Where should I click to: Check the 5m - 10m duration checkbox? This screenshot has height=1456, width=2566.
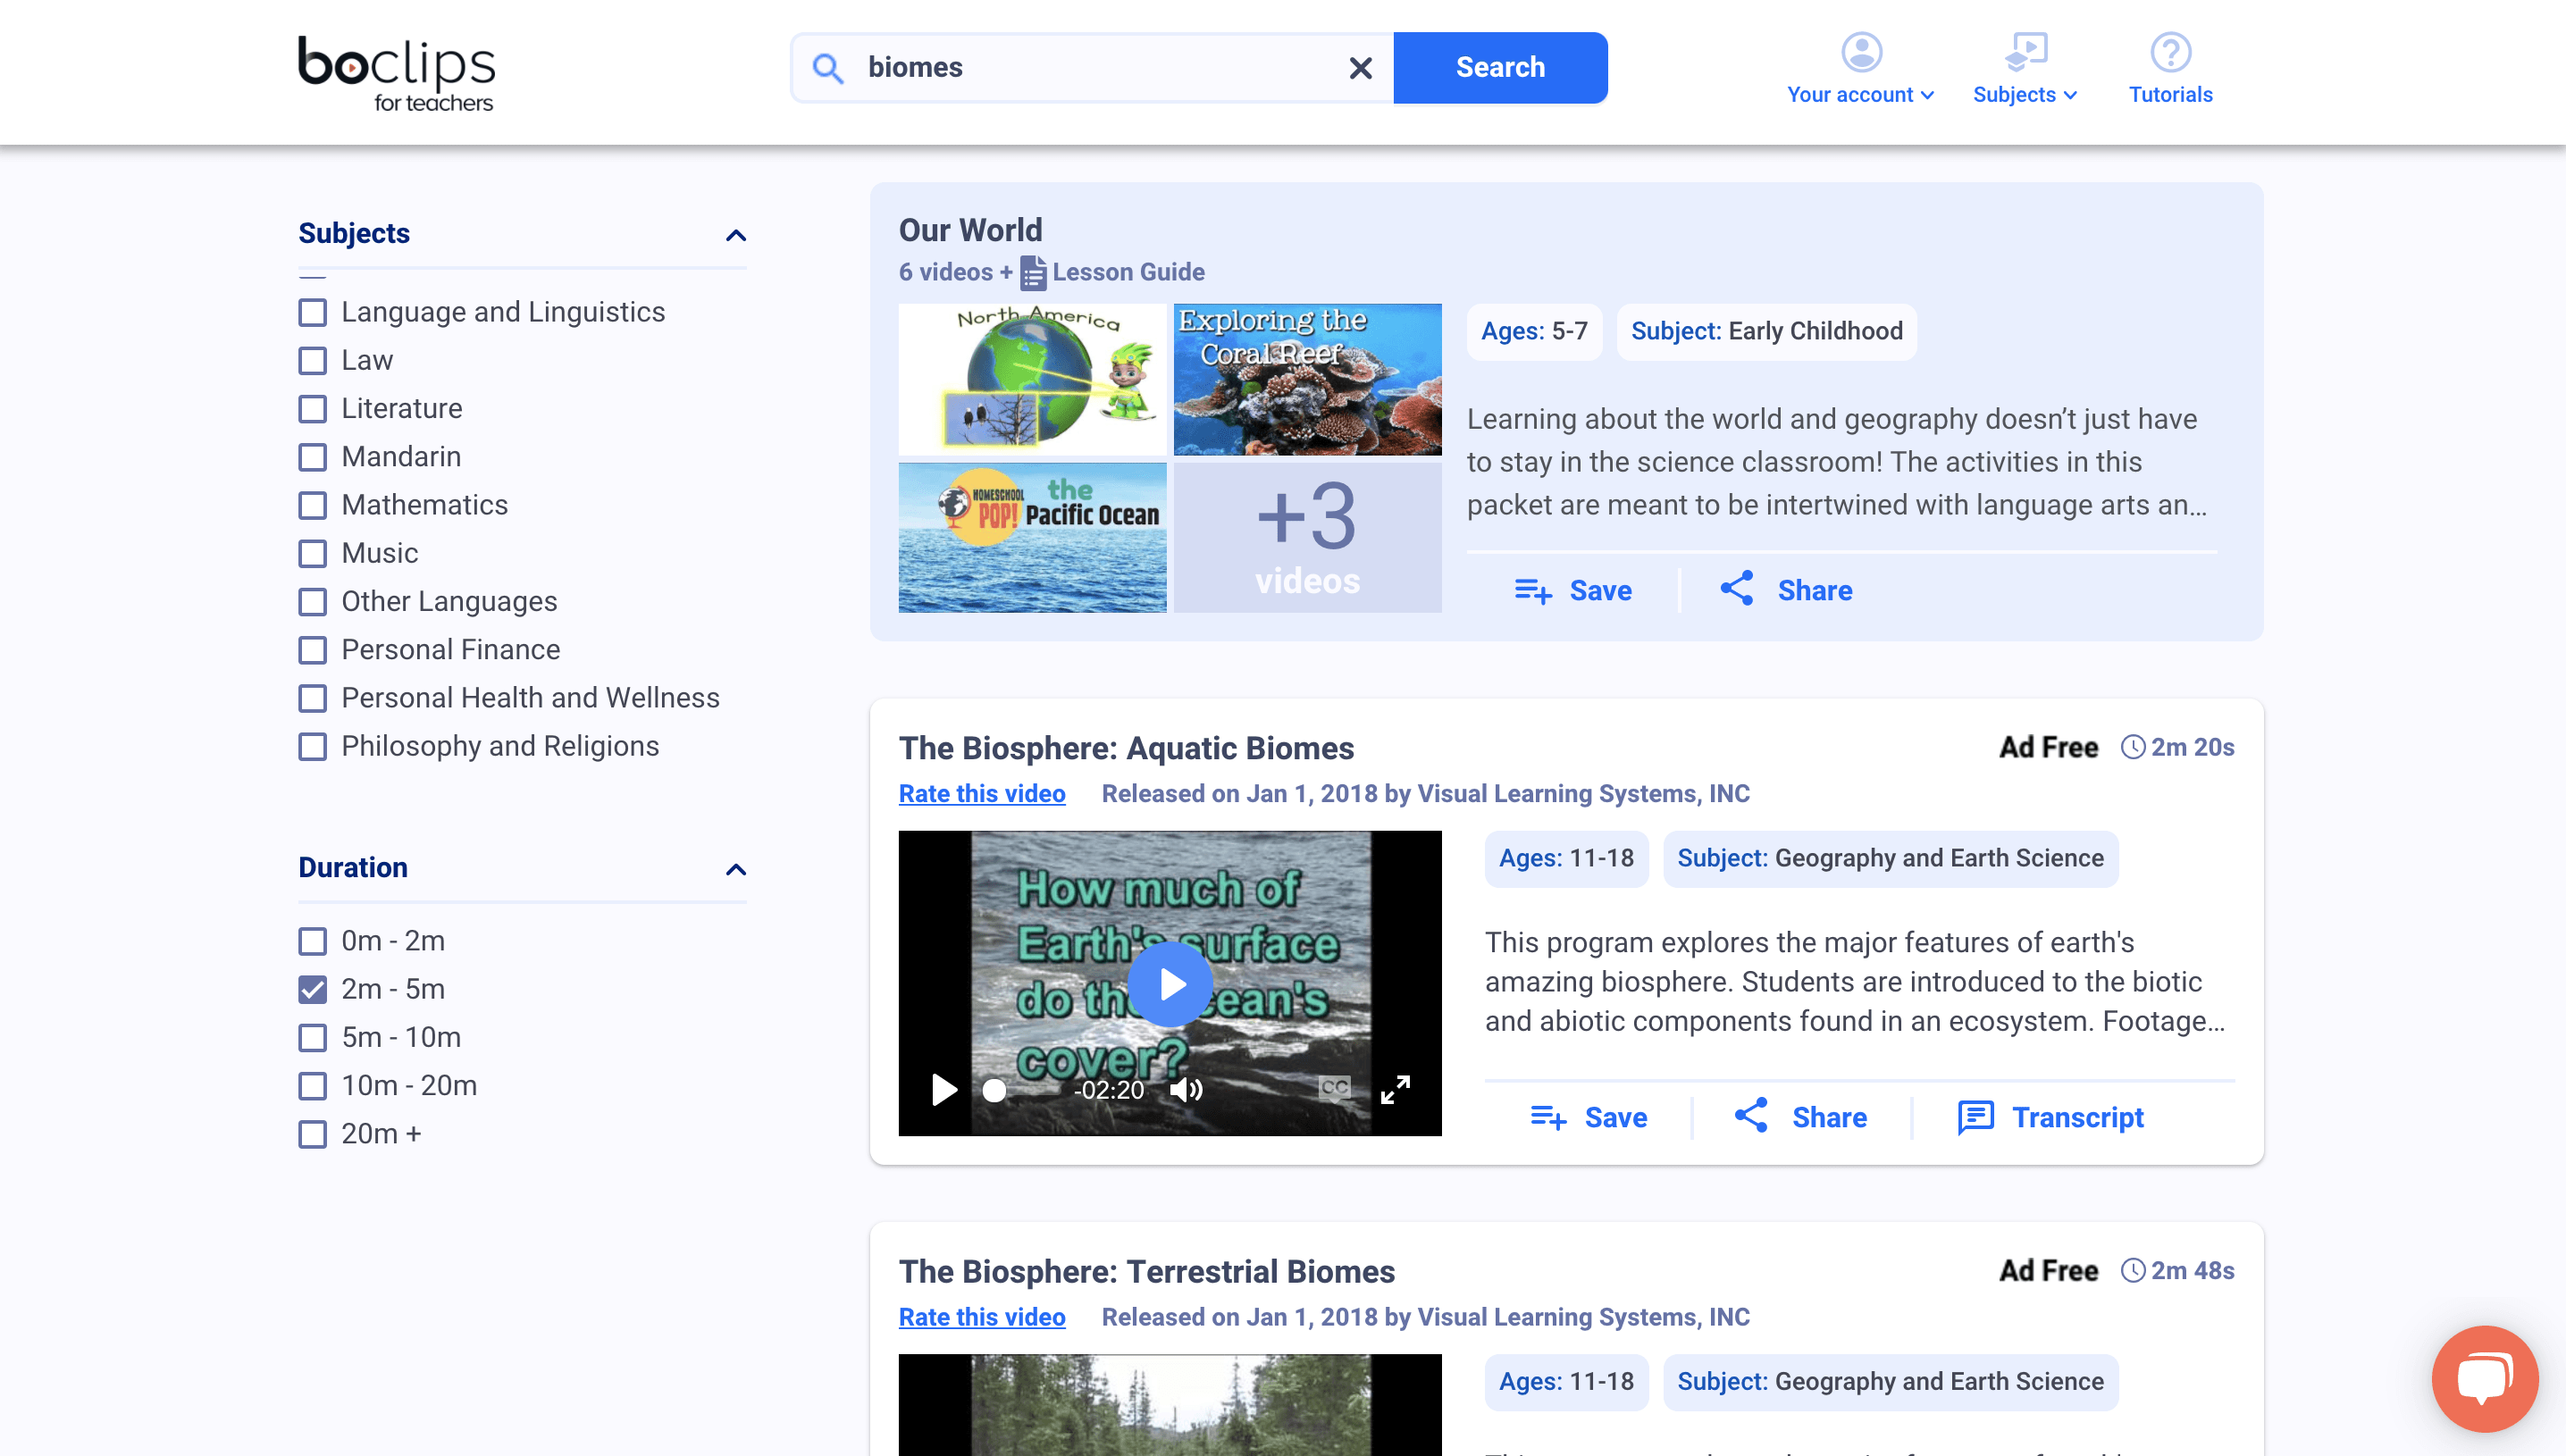312,1037
